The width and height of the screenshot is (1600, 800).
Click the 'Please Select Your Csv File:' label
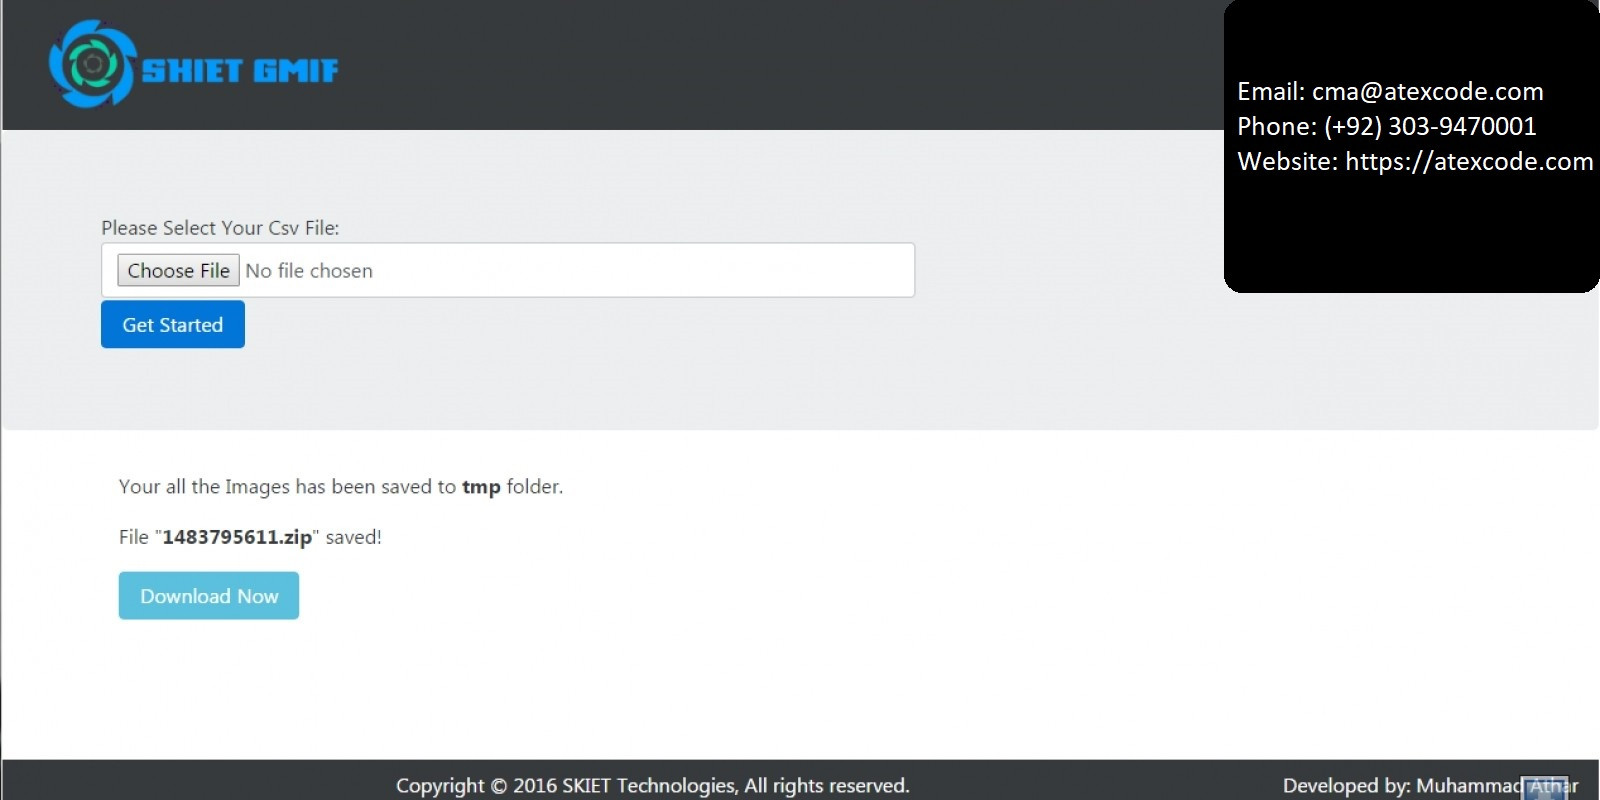(x=220, y=228)
